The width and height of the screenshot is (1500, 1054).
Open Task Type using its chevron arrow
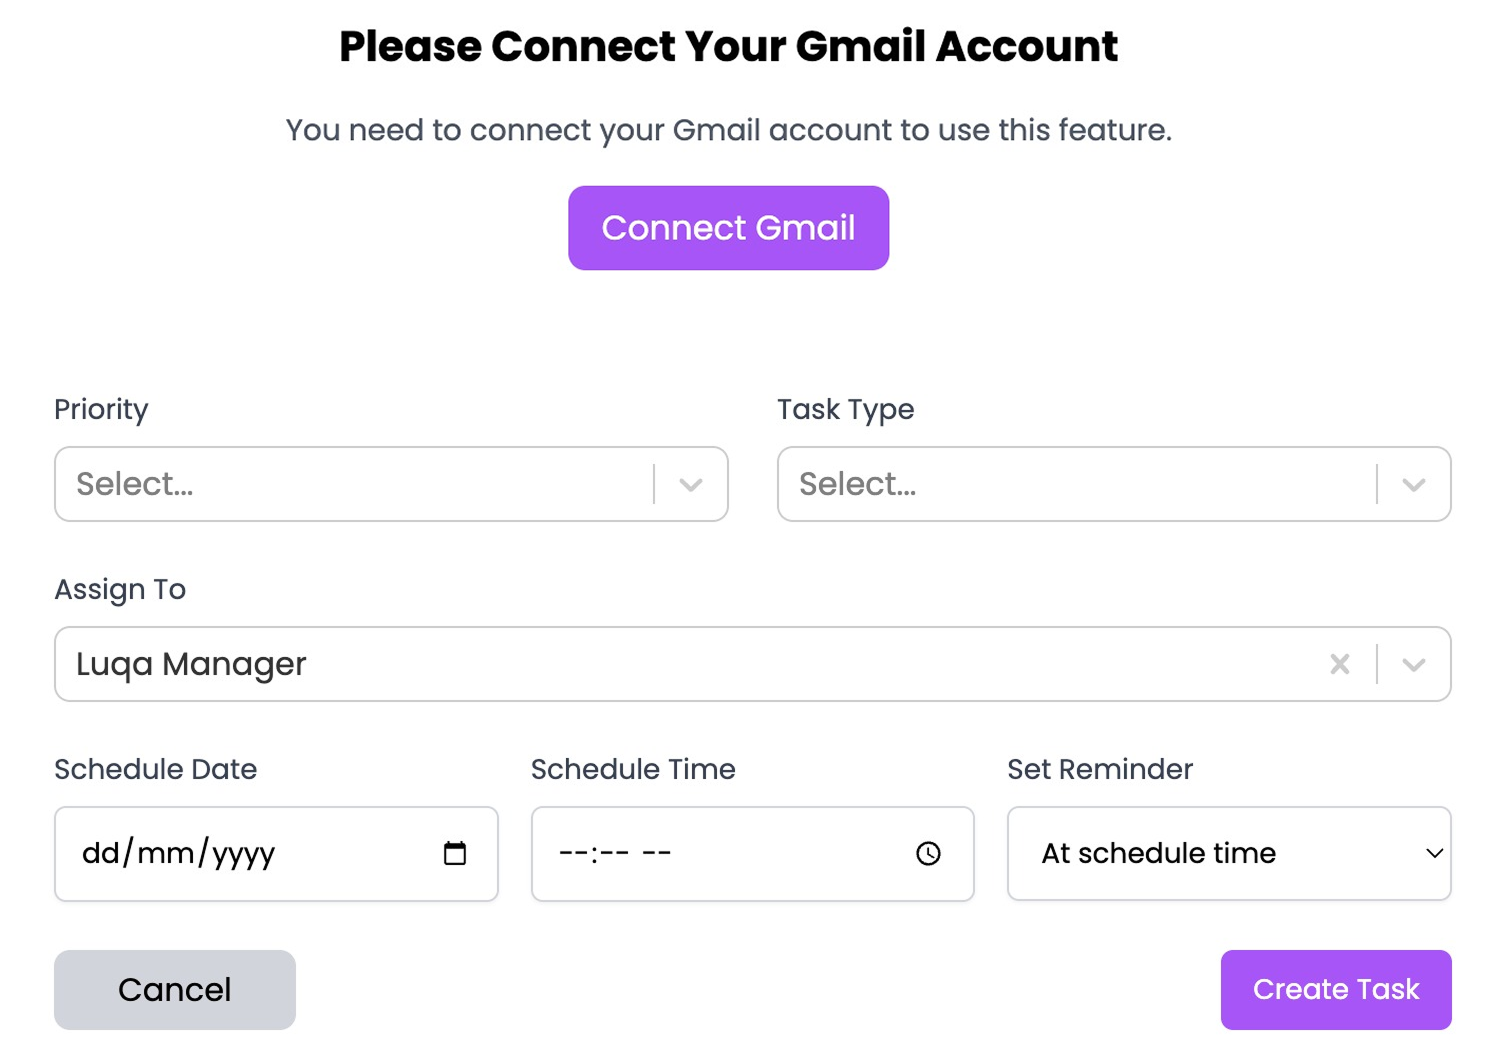pyautogui.click(x=1413, y=485)
